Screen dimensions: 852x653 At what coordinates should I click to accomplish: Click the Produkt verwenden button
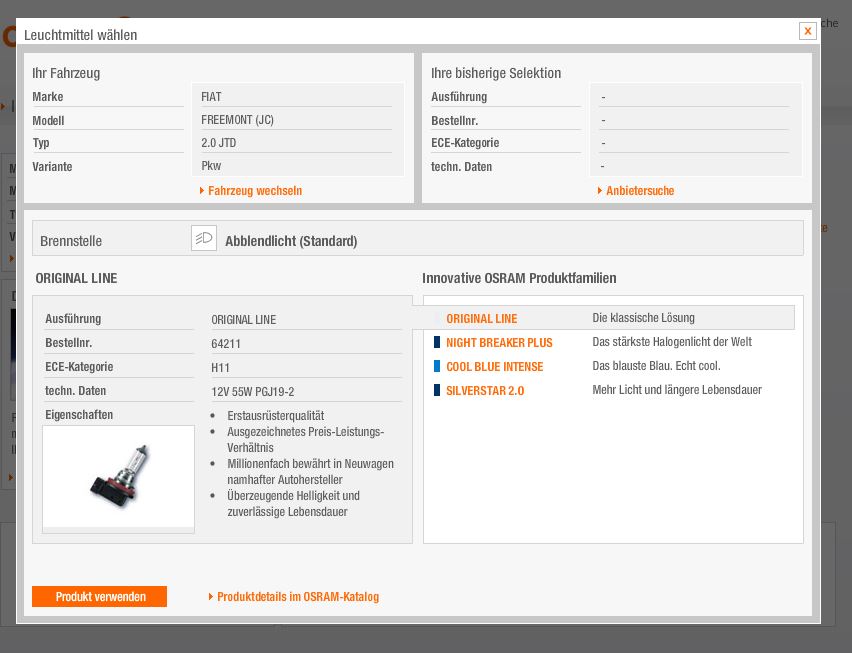(x=99, y=597)
